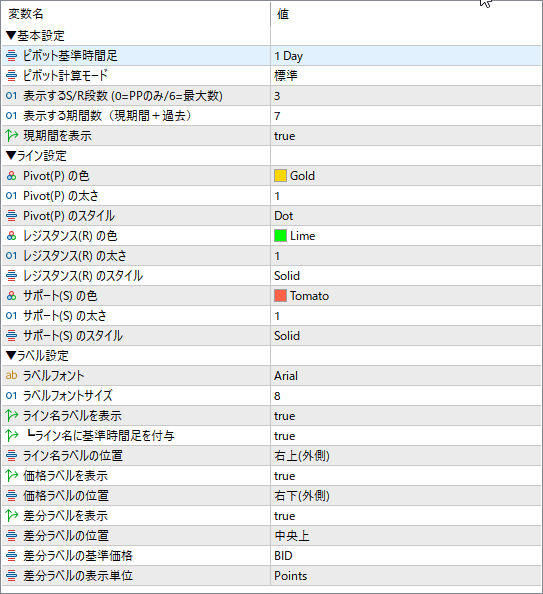Click the color icon beside レジスタンス(R) の色
The image size is (543, 594).
(x=11, y=236)
